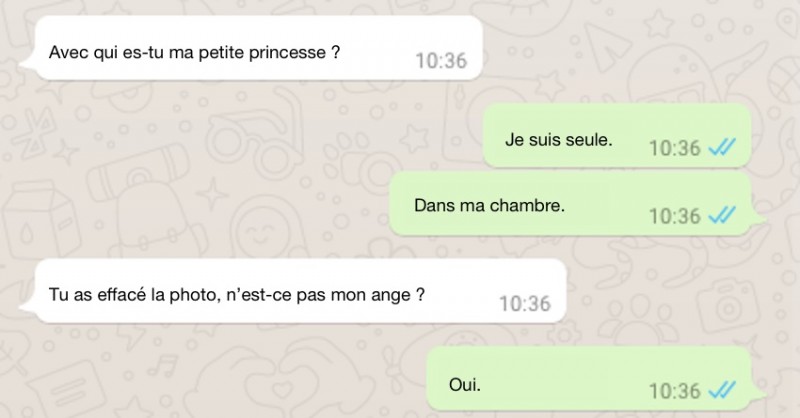Click the tail of the 'Oui.' bubble
This screenshot has width=800, height=418.
758,394
